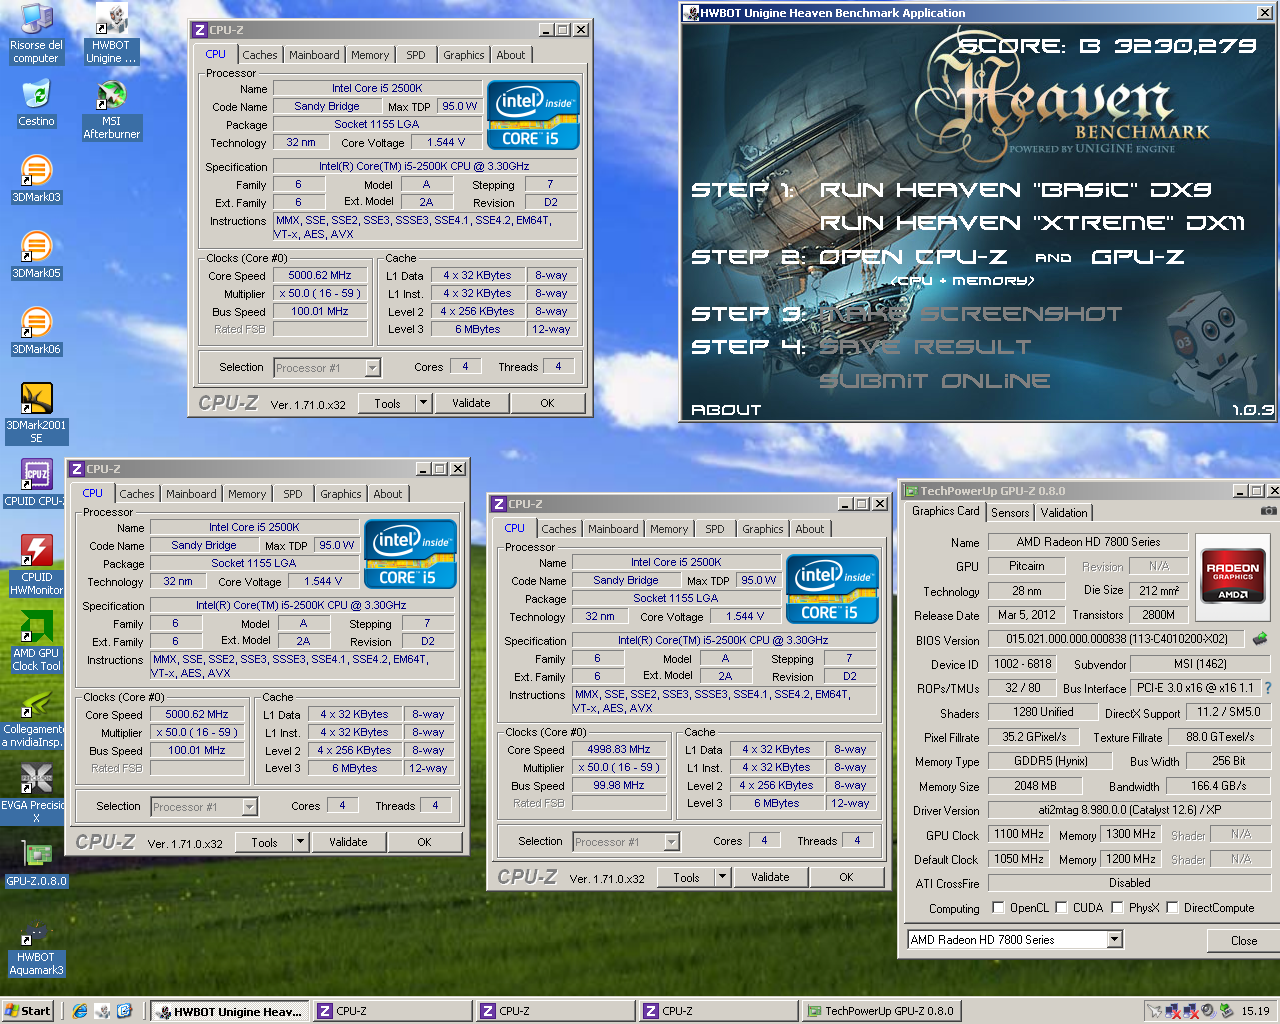Click Validate in the top CPU-Z window
Image resolution: width=1280 pixels, height=1024 pixels.
click(x=471, y=403)
